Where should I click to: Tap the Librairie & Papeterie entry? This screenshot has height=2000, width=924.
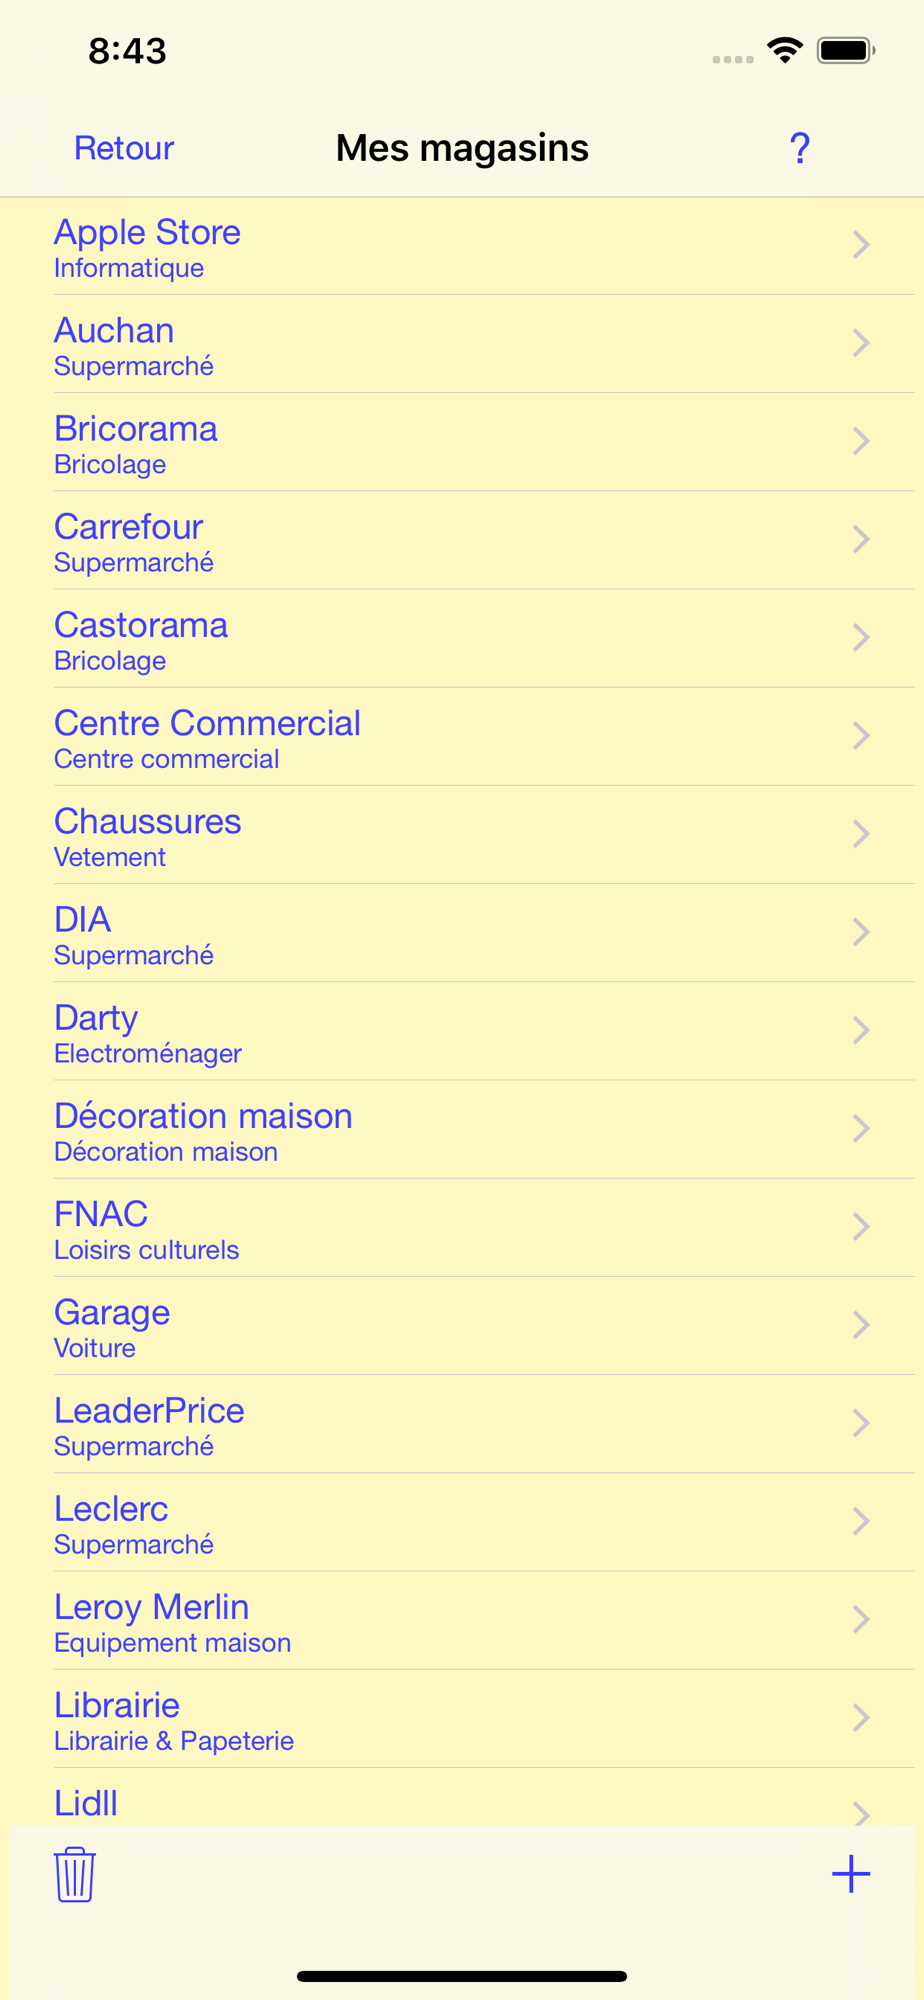pyautogui.click(x=462, y=1718)
